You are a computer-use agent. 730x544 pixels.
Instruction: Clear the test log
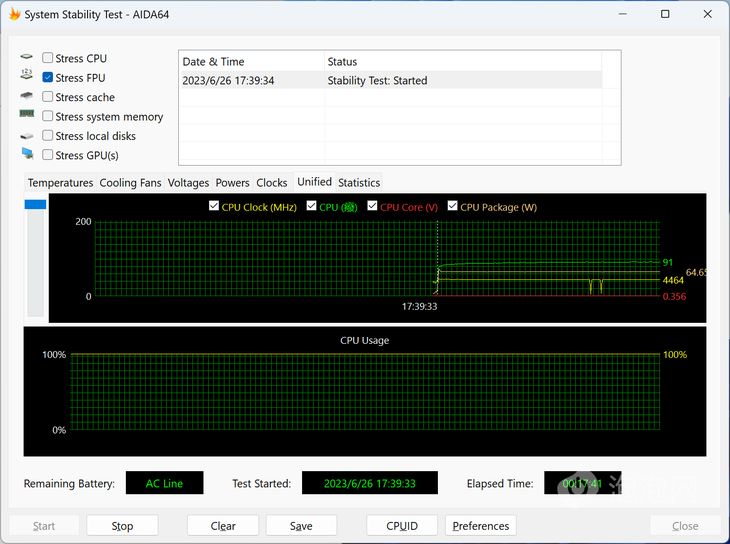pyautogui.click(x=223, y=526)
